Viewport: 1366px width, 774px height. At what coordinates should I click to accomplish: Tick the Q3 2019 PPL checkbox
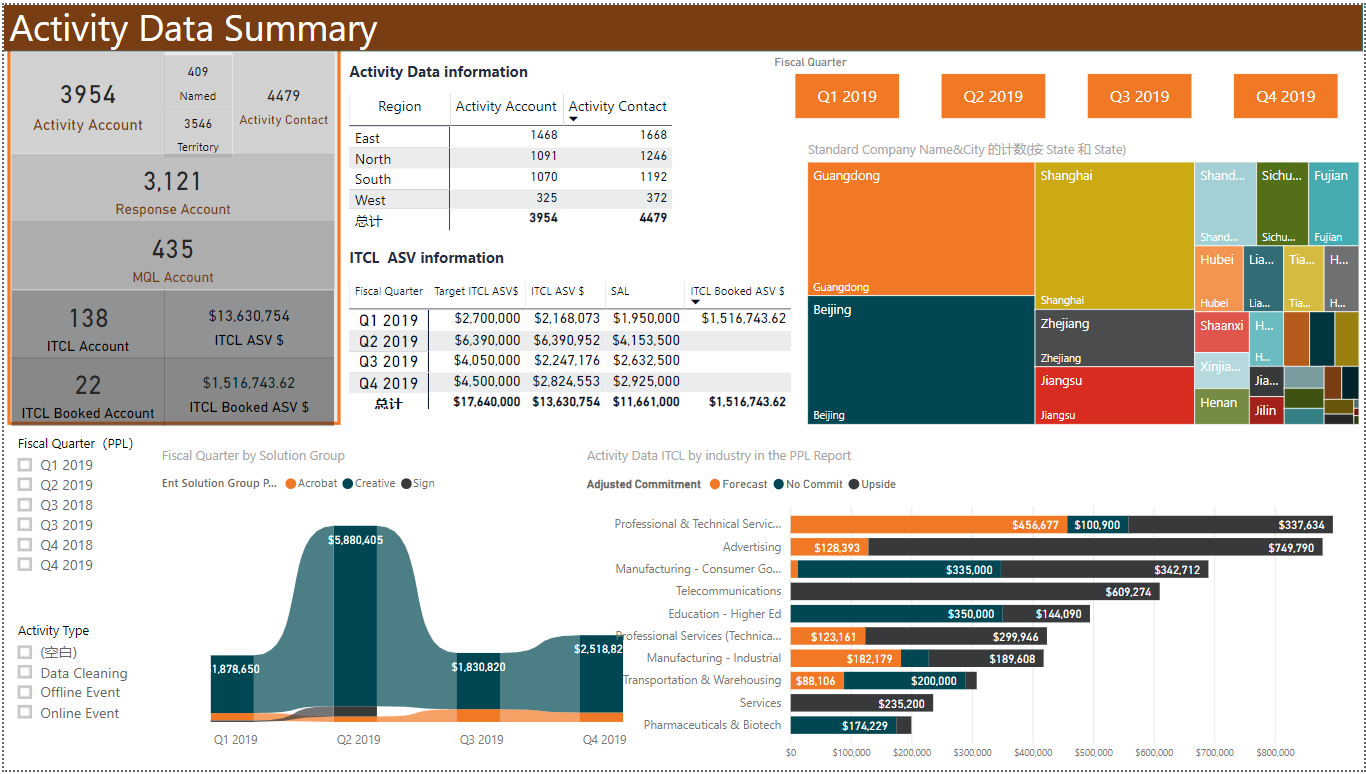(25, 525)
